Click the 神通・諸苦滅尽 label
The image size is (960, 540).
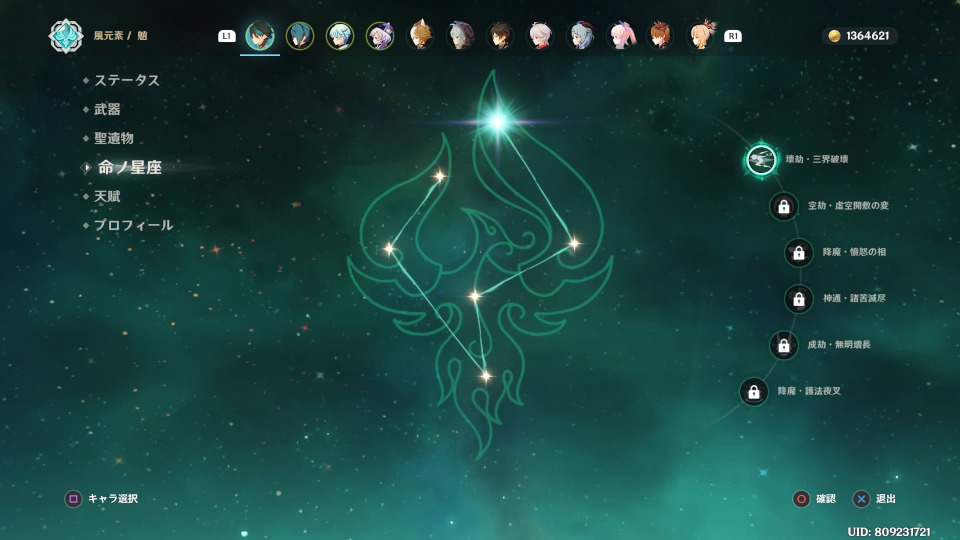pyautogui.click(x=854, y=298)
